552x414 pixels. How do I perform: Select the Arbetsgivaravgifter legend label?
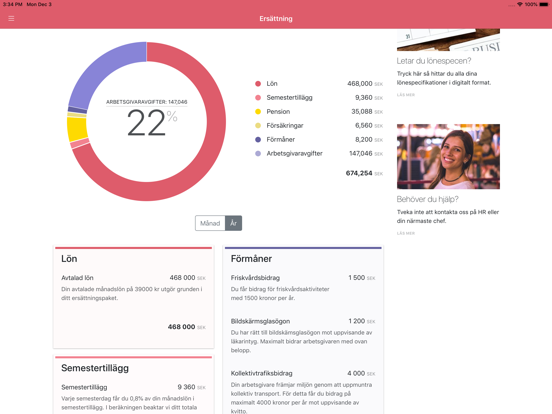pos(294,153)
